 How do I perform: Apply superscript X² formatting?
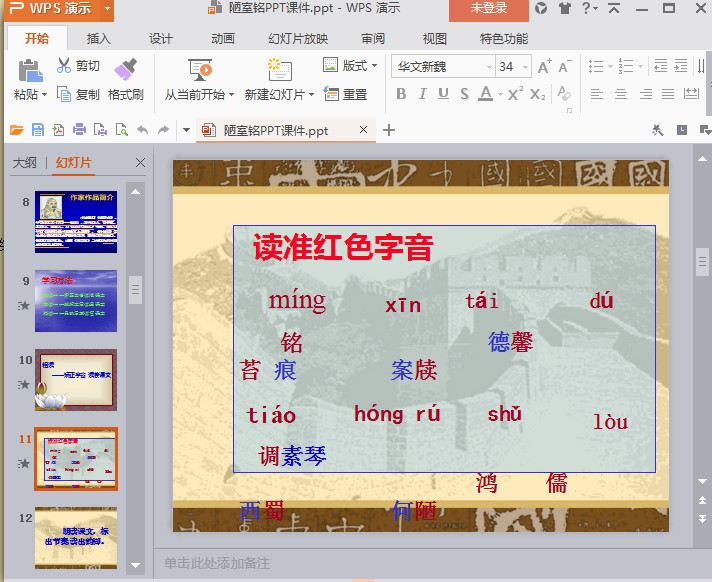[x=515, y=94]
